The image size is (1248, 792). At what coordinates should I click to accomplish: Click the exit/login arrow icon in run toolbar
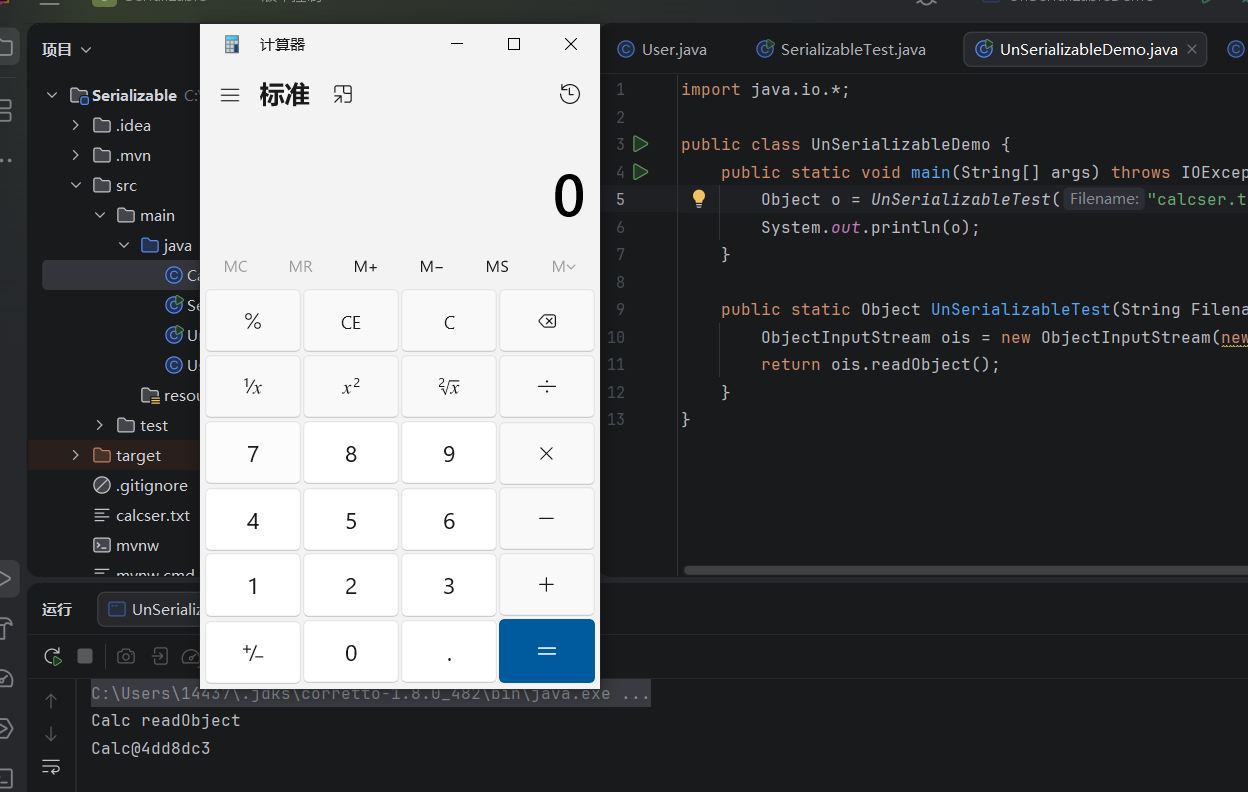160,656
